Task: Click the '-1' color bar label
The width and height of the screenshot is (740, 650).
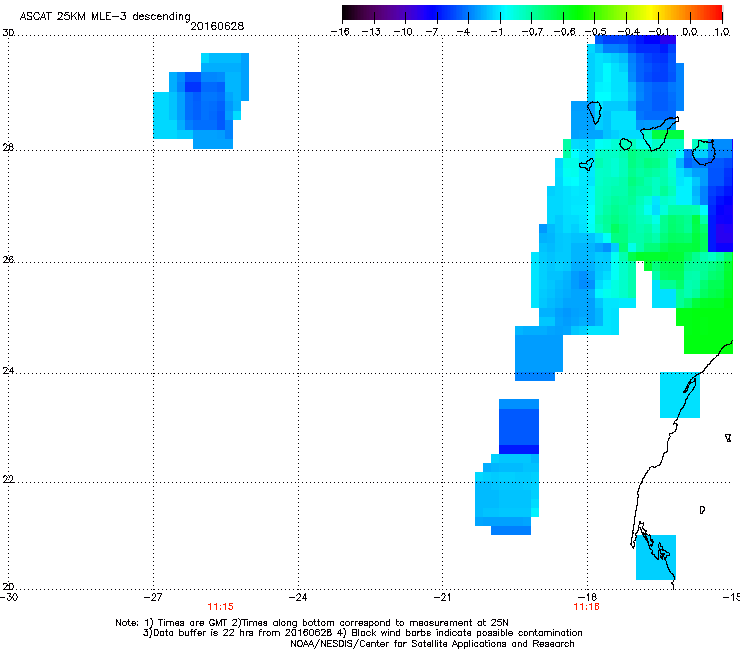Action: [x=496, y=32]
